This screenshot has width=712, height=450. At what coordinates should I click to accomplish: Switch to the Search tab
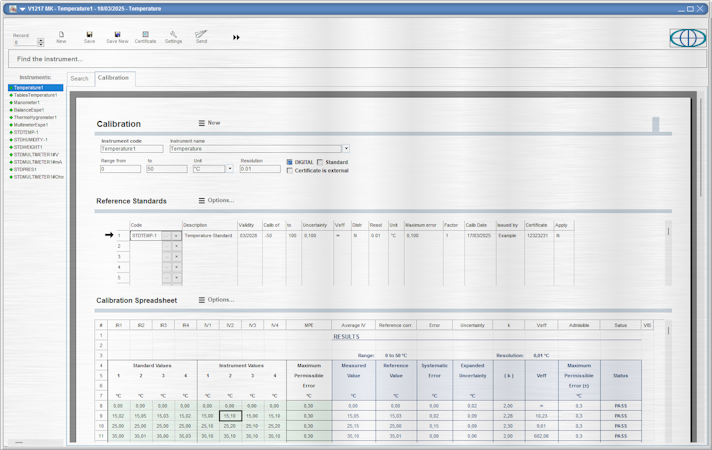pyautogui.click(x=79, y=79)
